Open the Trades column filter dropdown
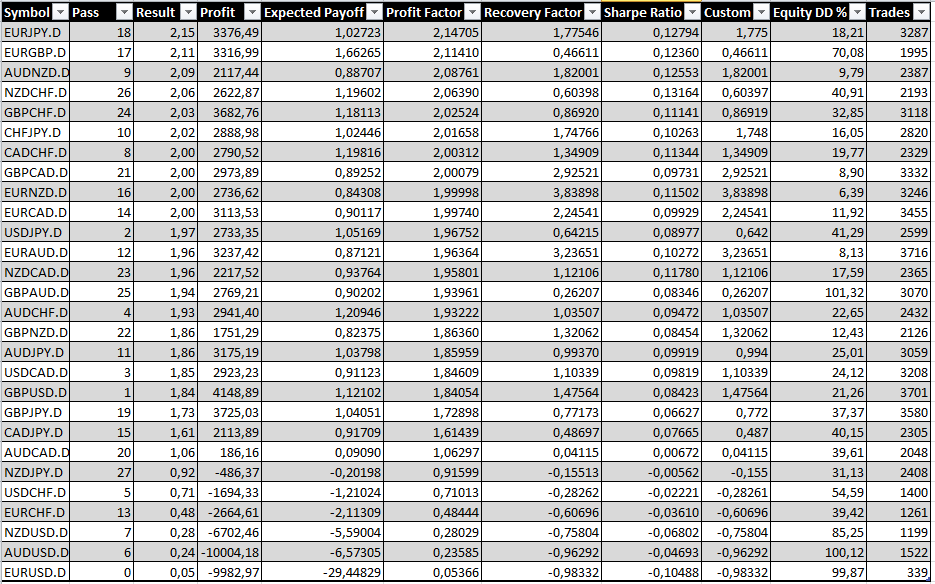Image resolution: width=935 pixels, height=584 pixels. point(919,12)
